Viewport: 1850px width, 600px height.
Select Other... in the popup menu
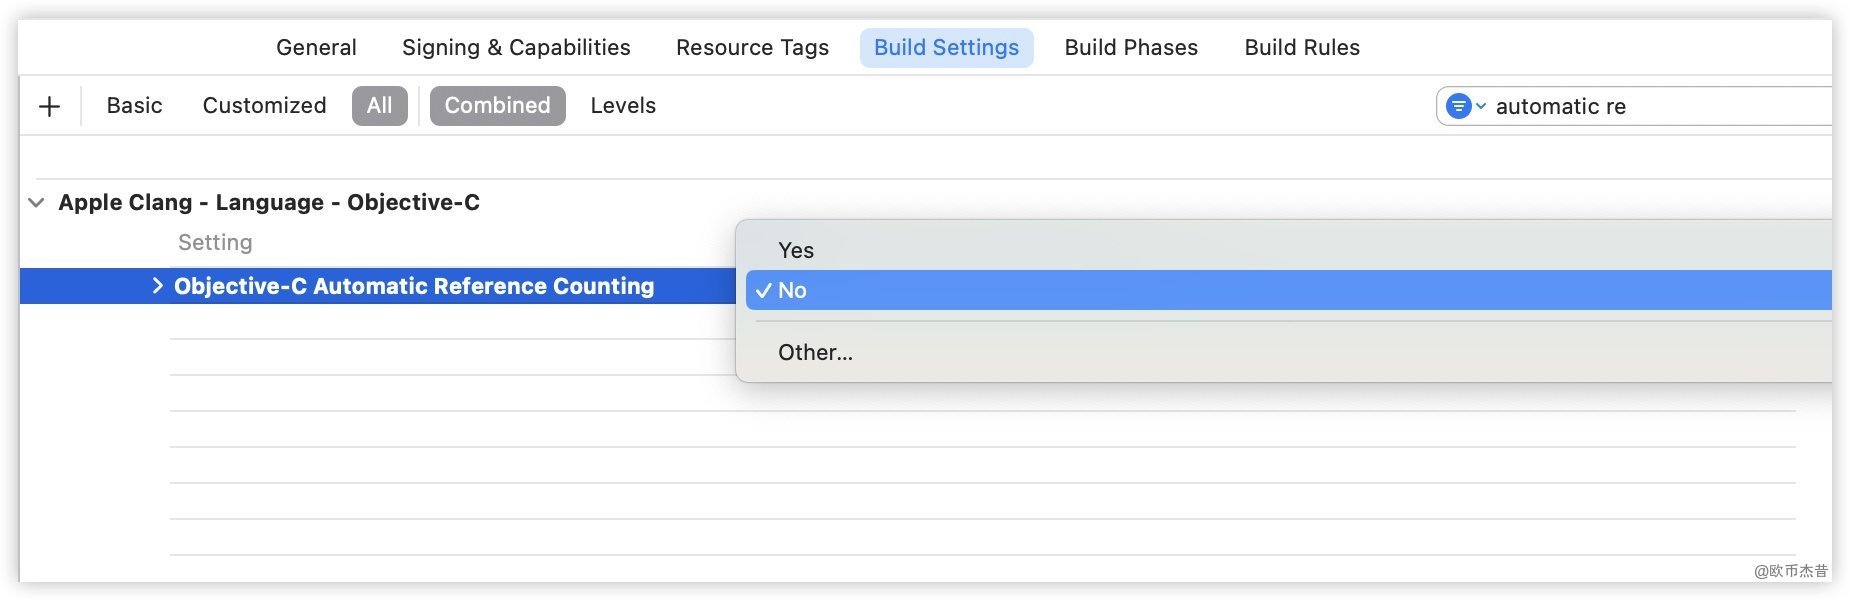coord(815,352)
